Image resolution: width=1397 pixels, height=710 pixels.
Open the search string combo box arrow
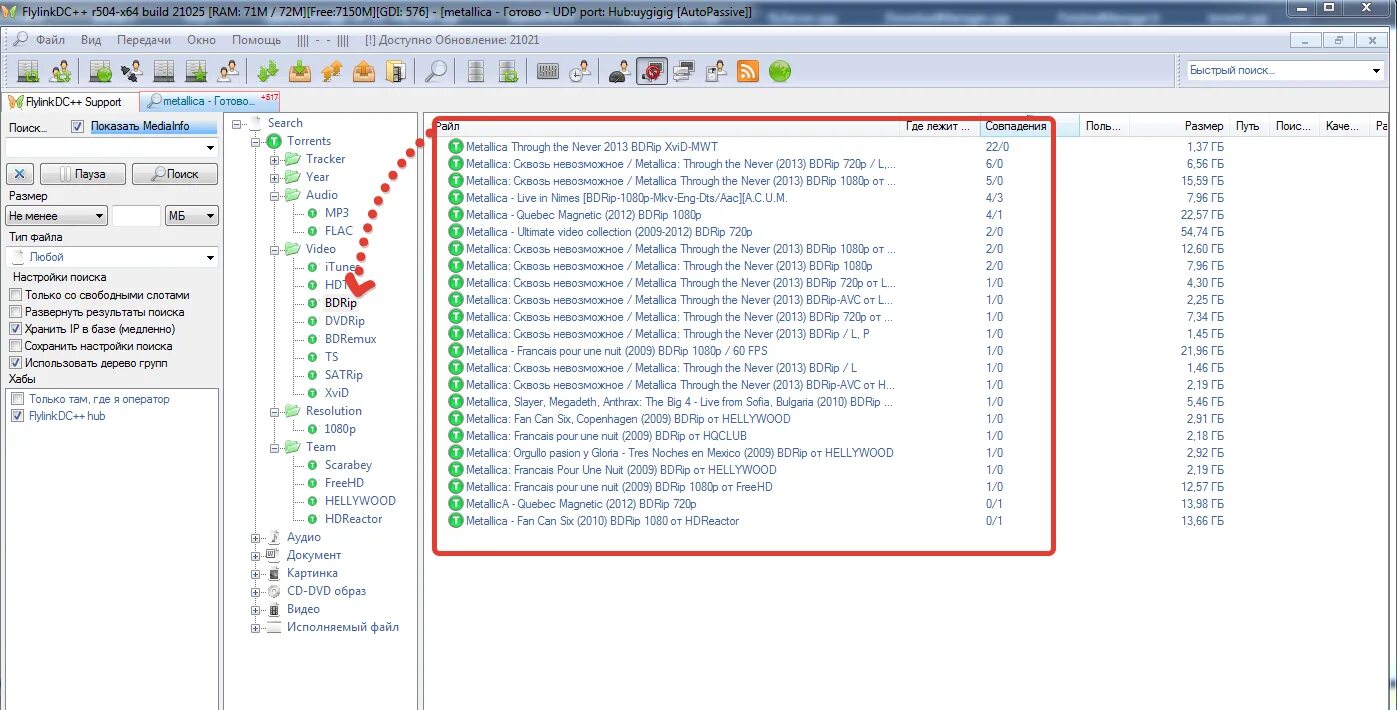[210, 148]
